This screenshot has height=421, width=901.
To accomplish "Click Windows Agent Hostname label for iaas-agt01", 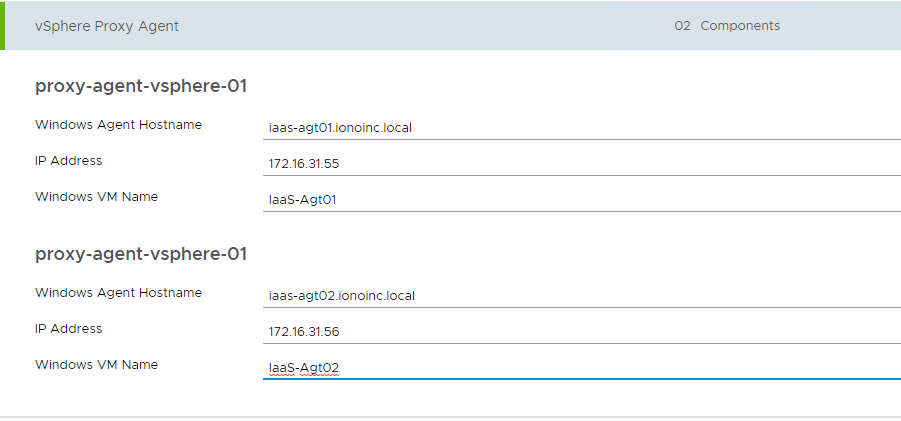I will [x=118, y=125].
